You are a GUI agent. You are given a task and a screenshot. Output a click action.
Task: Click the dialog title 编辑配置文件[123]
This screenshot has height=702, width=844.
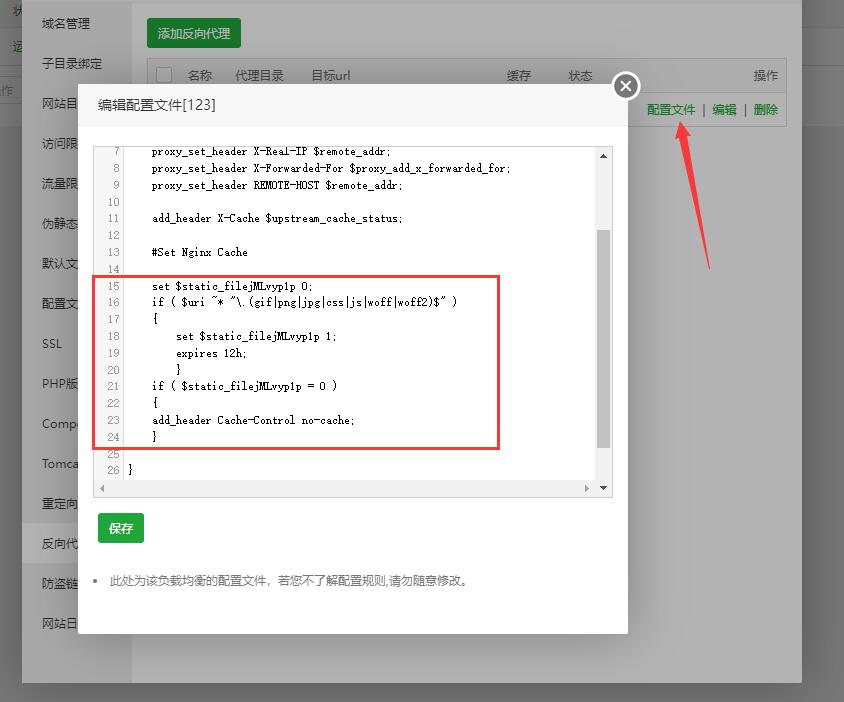click(x=157, y=105)
